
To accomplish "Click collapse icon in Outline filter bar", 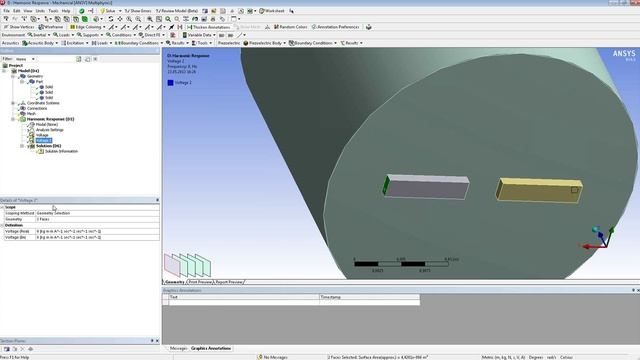I will click(87, 59).
